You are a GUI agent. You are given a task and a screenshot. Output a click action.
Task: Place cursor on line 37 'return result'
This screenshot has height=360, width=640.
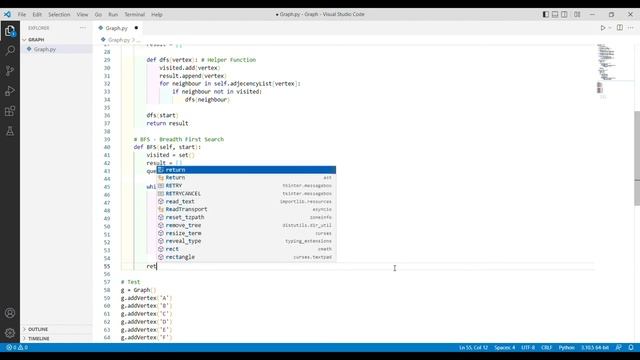167,123
